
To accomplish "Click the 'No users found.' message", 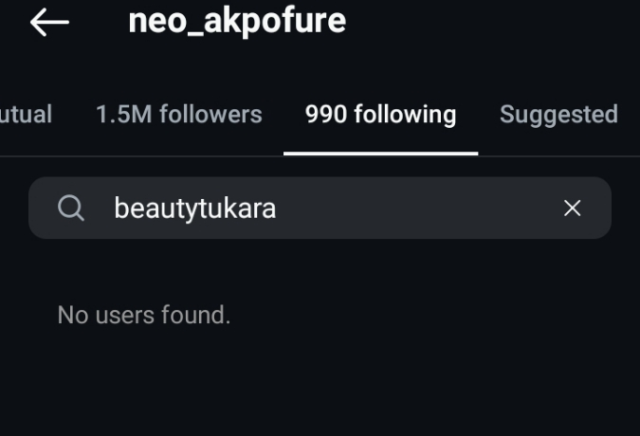I will (144, 315).
